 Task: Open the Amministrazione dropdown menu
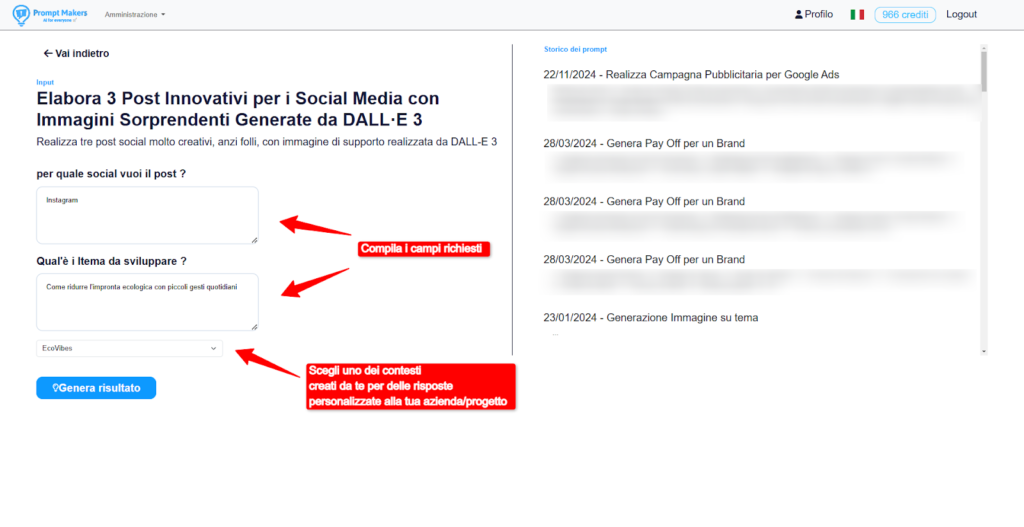point(135,14)
